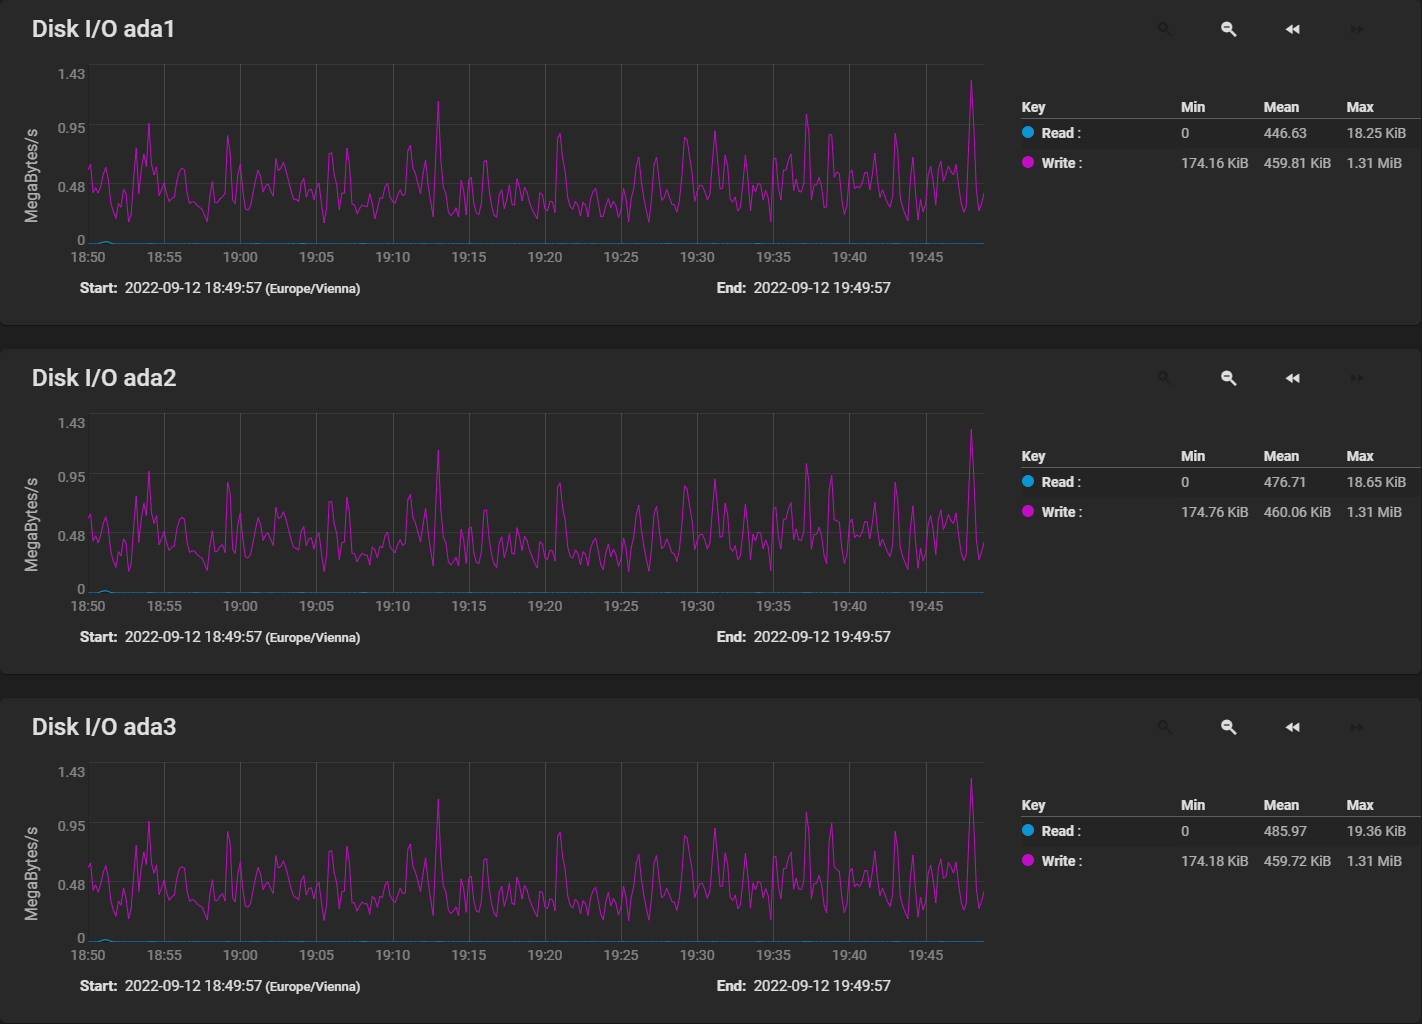Click ada1 Read max 18.25 KiB
The width and height of the screenshot is (1422, 1024).
[1376, 133]
